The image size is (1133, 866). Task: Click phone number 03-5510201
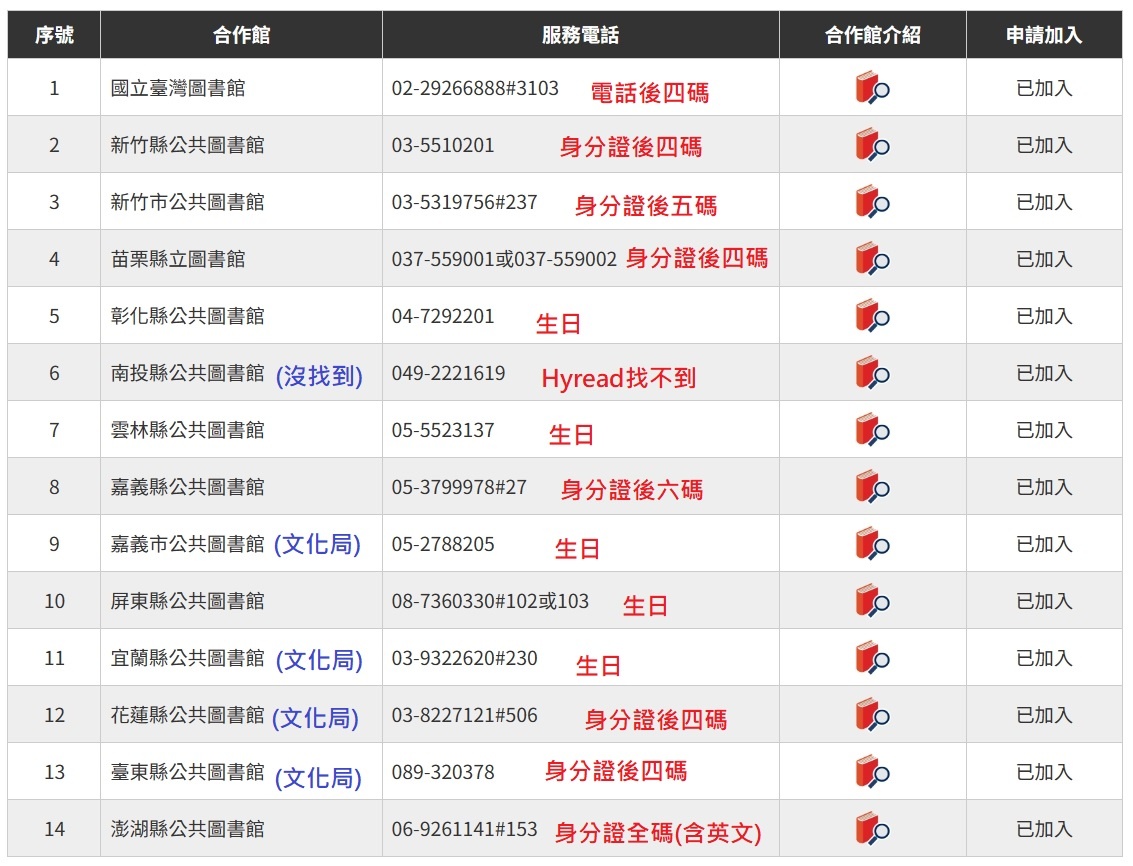tap(443, 145)
